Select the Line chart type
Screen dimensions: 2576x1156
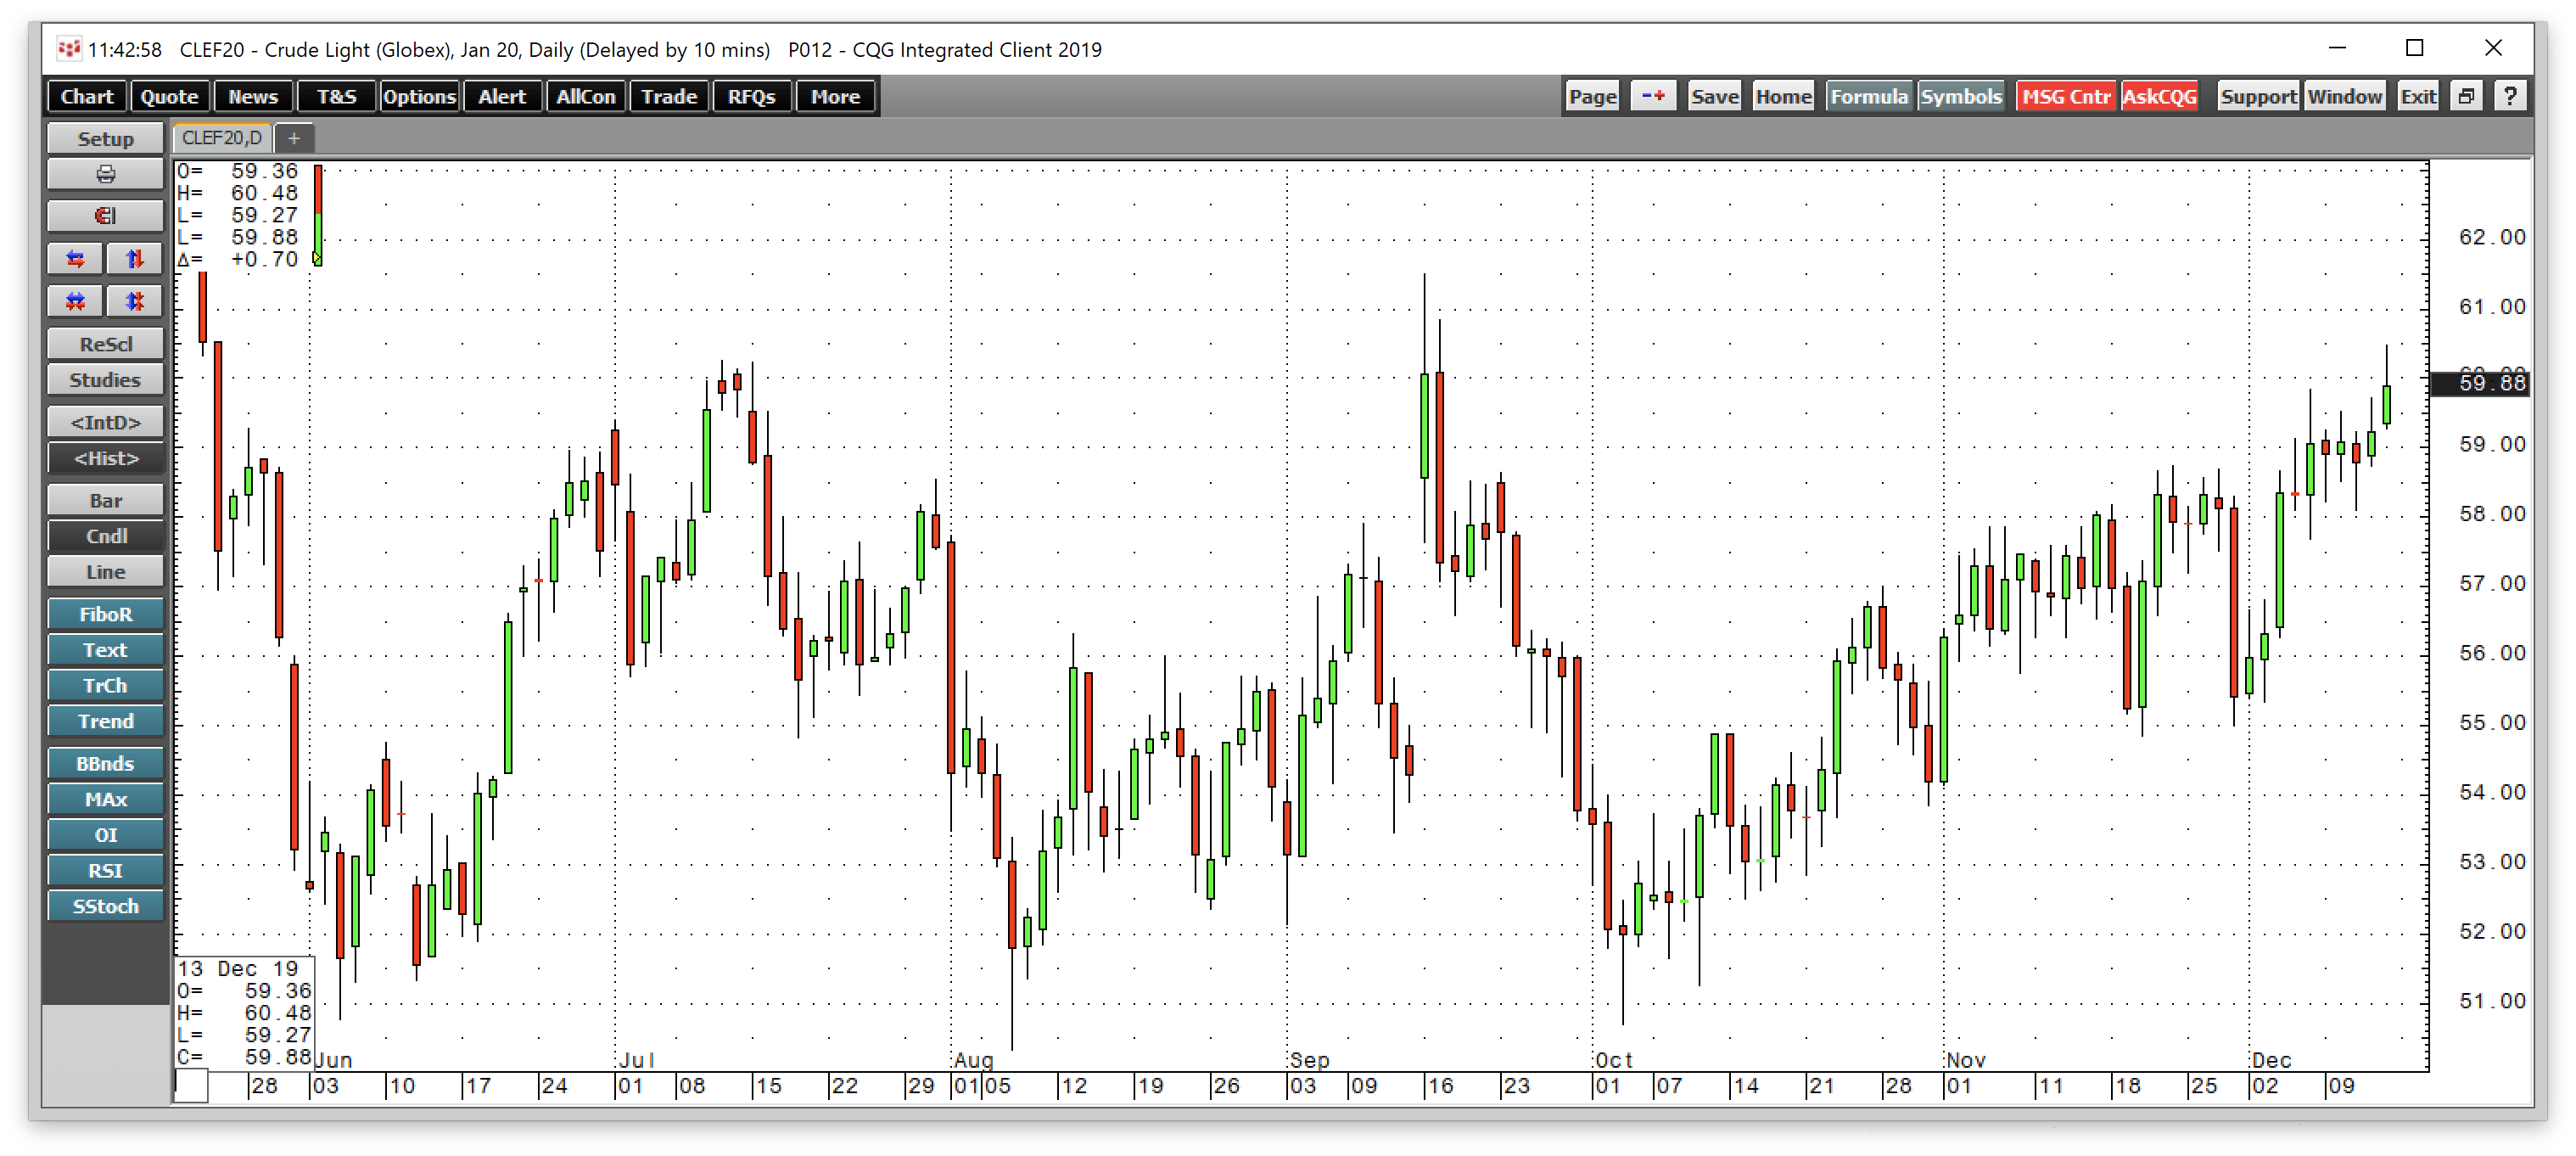tap(105, 572)
